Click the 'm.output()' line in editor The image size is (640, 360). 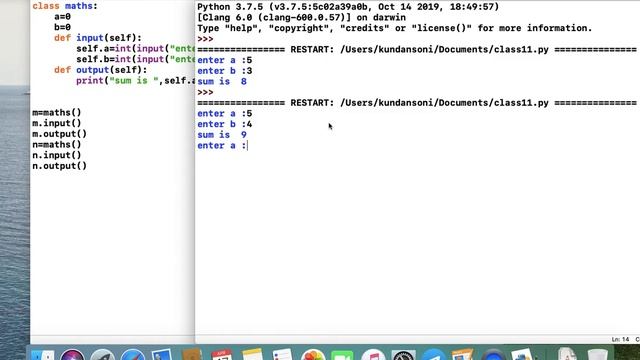click(60, 134)
